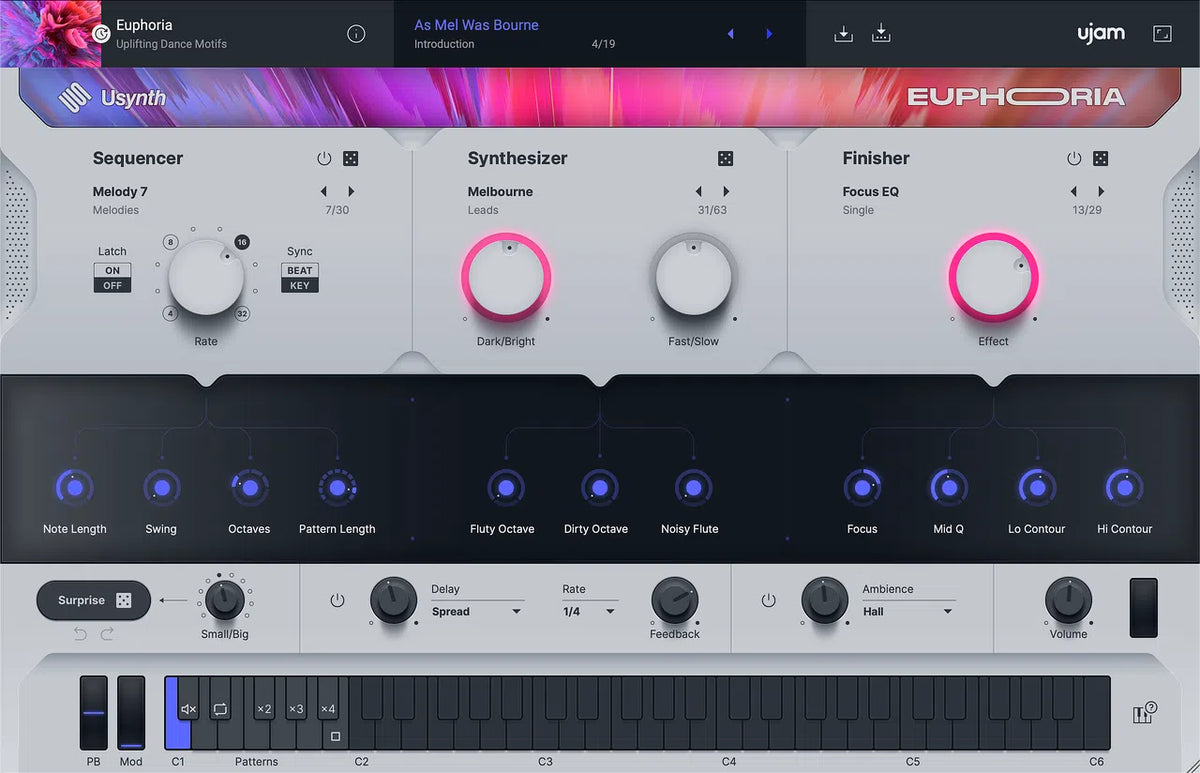The width and height of the screenshot is (1200, 773).
Task: Click the window resize icon next to ujam logo
Action: (x=1162, y=33)
